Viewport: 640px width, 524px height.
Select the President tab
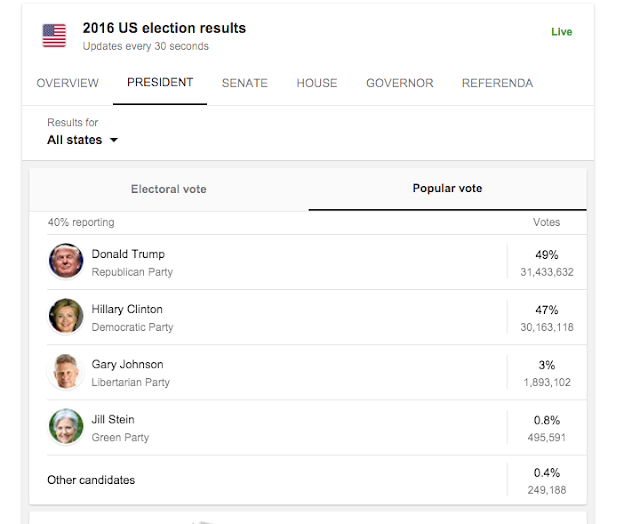click(160, 83)
